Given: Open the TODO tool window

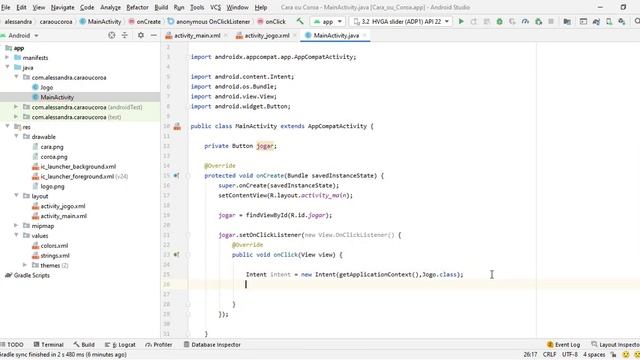Looking at the screenshot, I should click(12, 344).
